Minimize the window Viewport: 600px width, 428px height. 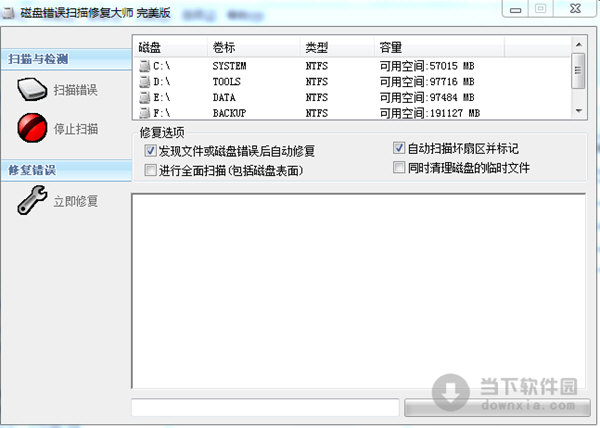515,9
